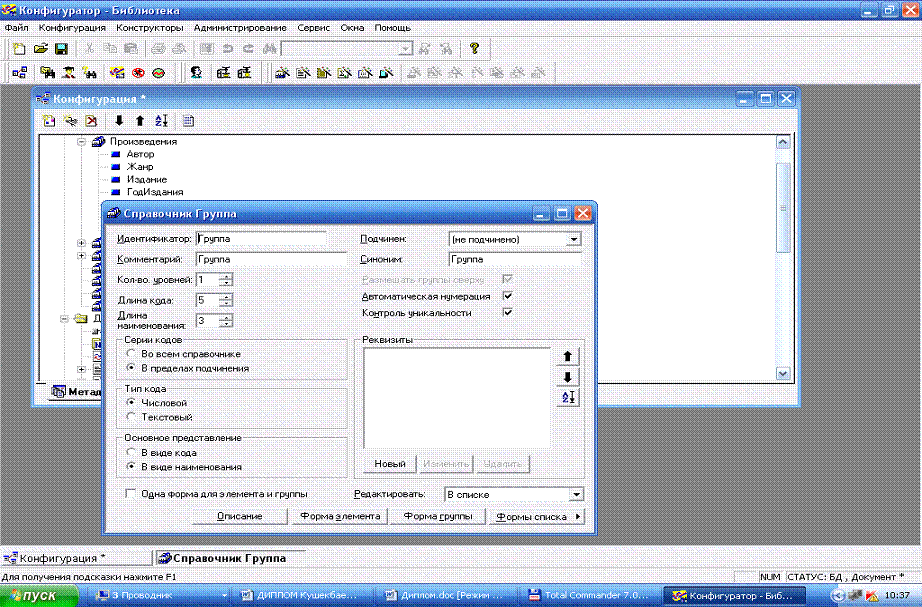Collapse the Произведения tree node
922x607 pixels.
coord(82,142)
